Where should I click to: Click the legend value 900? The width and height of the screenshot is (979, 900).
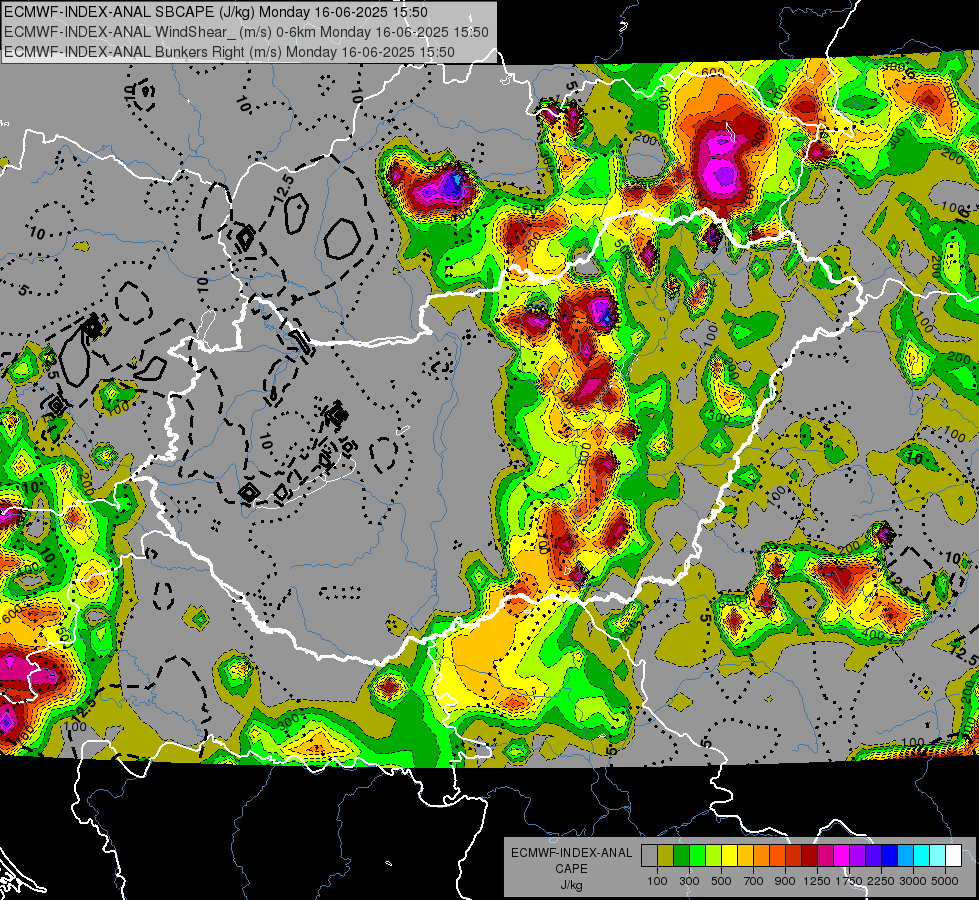pyautogui.click(x=785, y=881)
